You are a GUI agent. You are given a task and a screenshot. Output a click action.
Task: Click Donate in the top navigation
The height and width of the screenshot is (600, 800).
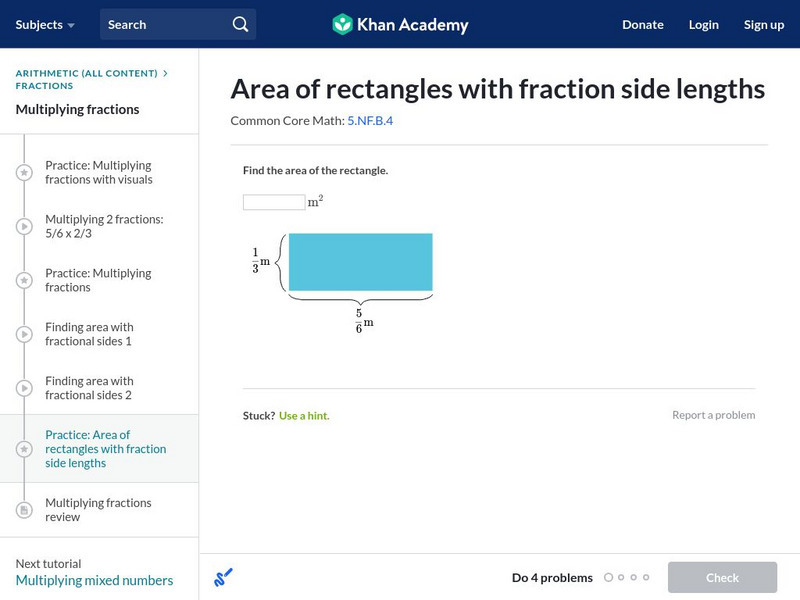pos(642,24)
